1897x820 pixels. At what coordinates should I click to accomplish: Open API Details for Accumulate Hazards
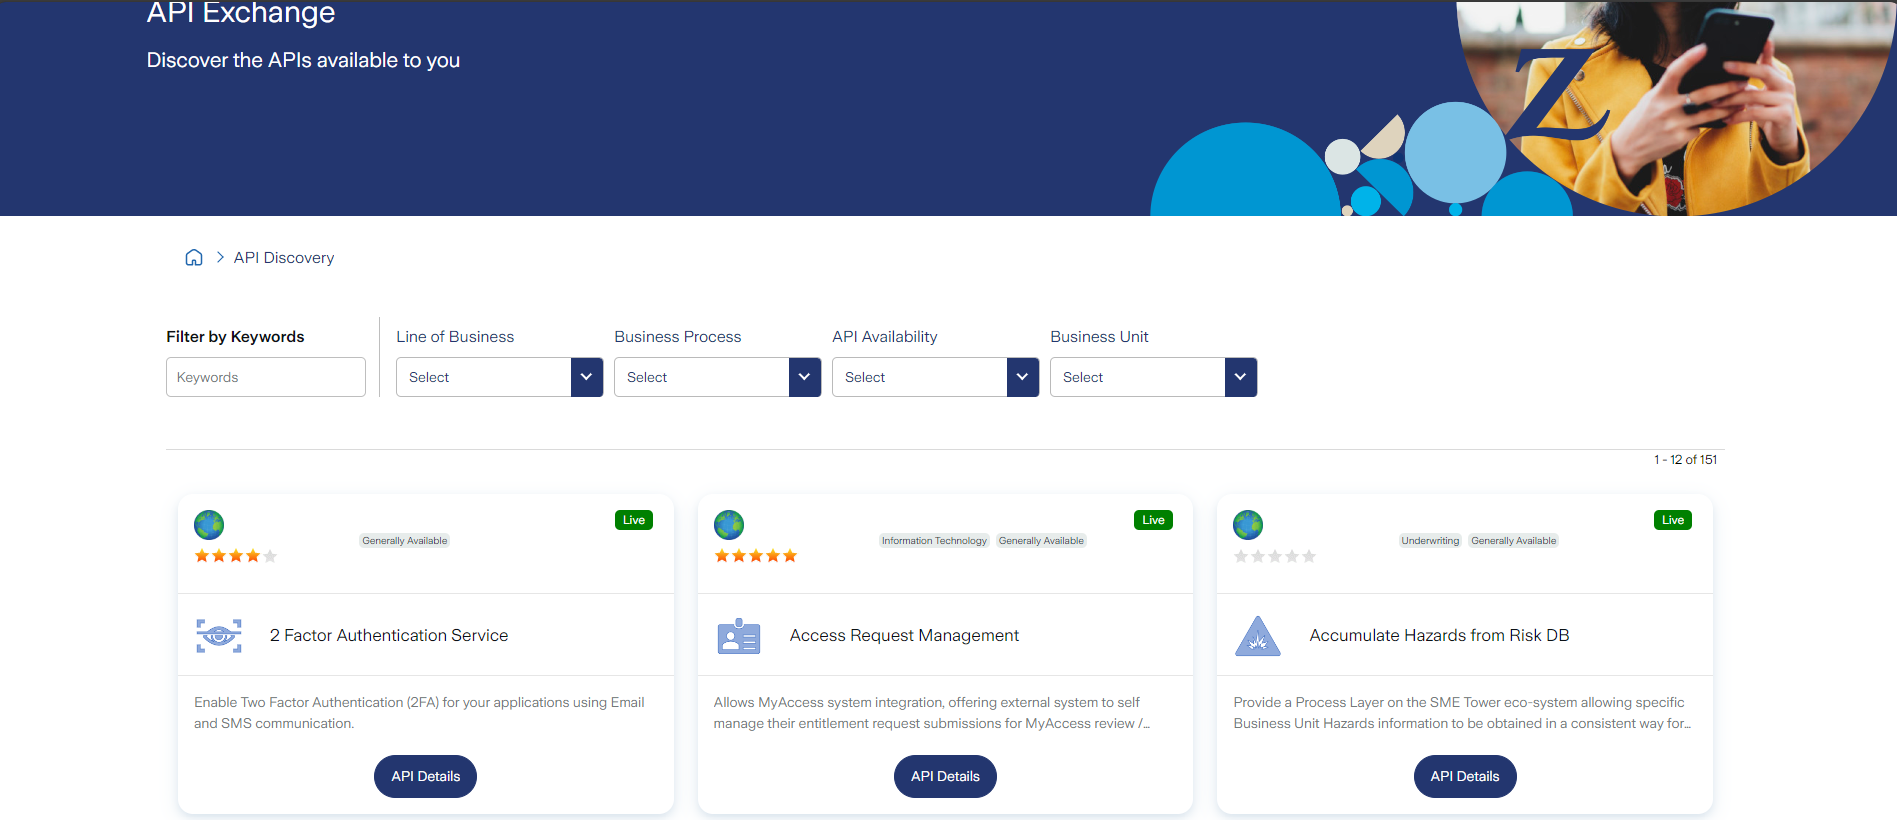pyautogui.click(x=1464, y=776)
